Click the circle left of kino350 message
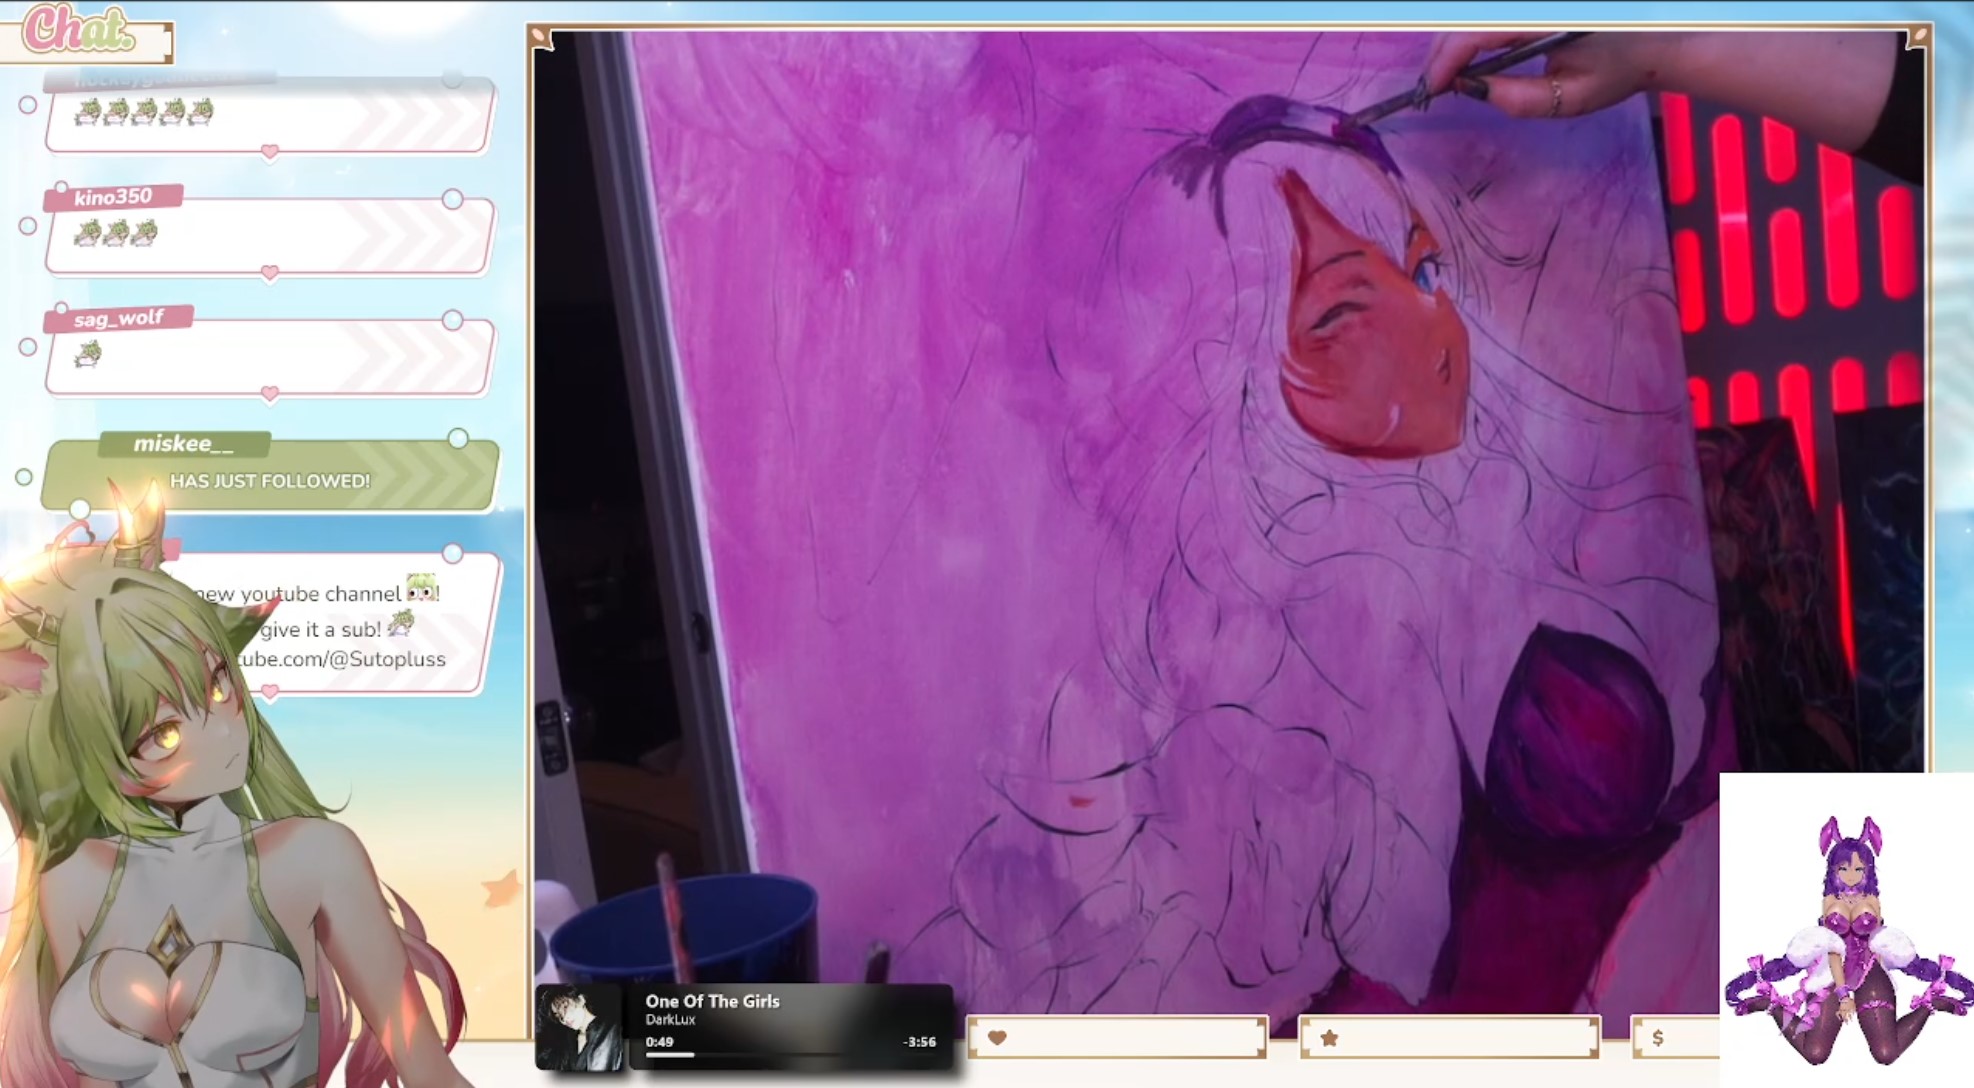Screen dimensions: 1974x1088 tap(28, 226)
